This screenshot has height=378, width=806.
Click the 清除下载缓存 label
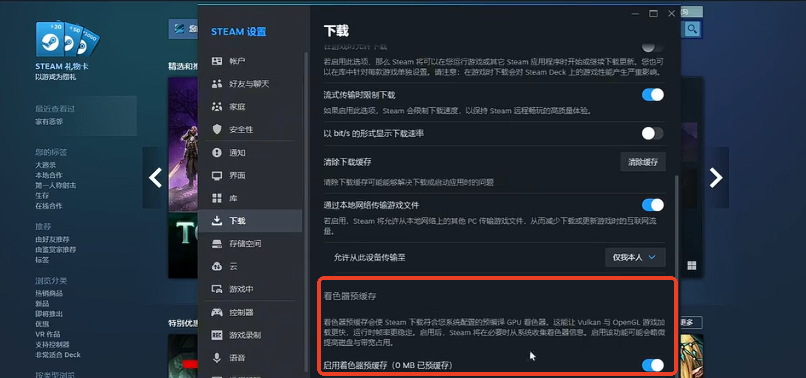pyautogui.click(x=347, y=162)
